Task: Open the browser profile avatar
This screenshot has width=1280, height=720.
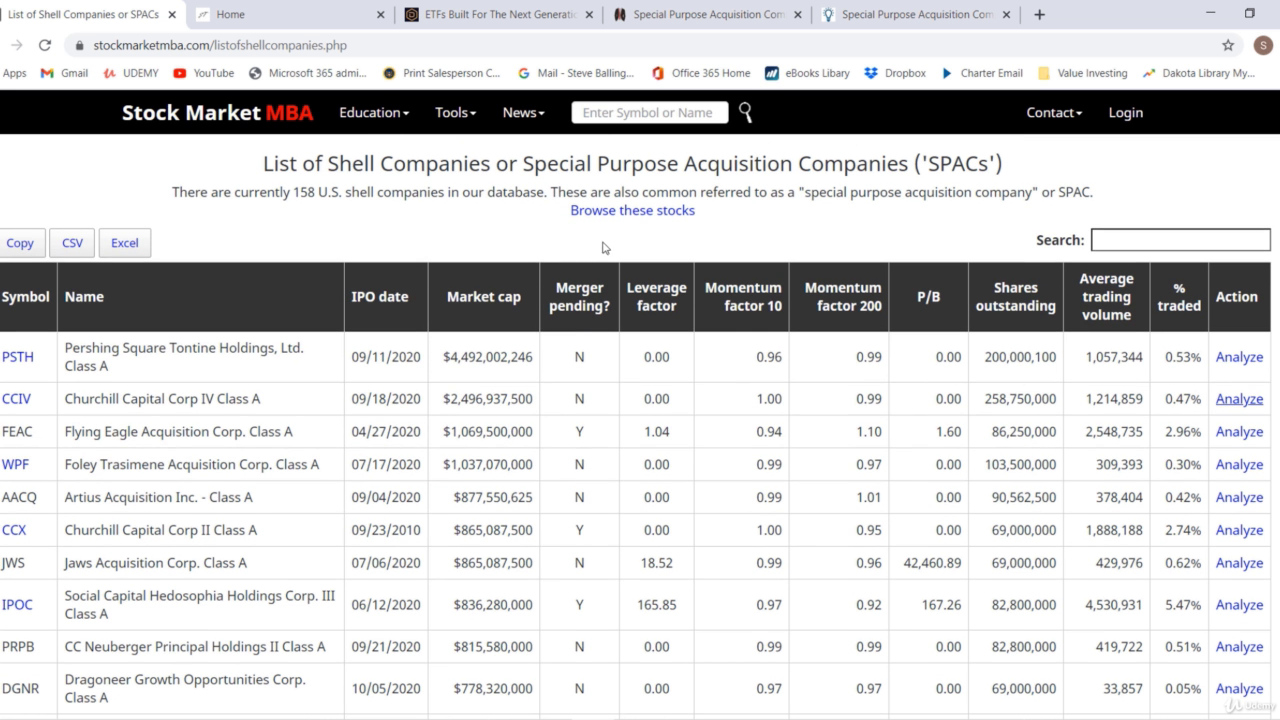Action: 1262,45
